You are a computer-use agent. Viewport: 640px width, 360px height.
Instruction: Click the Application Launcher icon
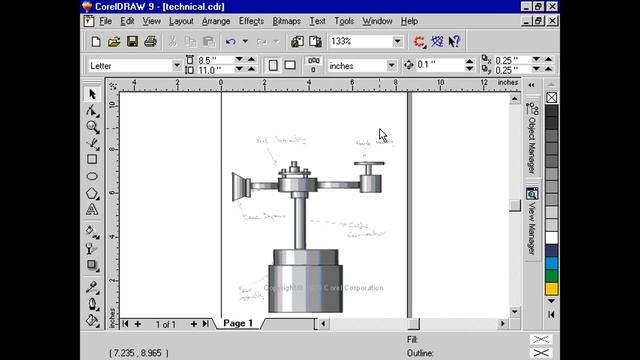(419, 42)
